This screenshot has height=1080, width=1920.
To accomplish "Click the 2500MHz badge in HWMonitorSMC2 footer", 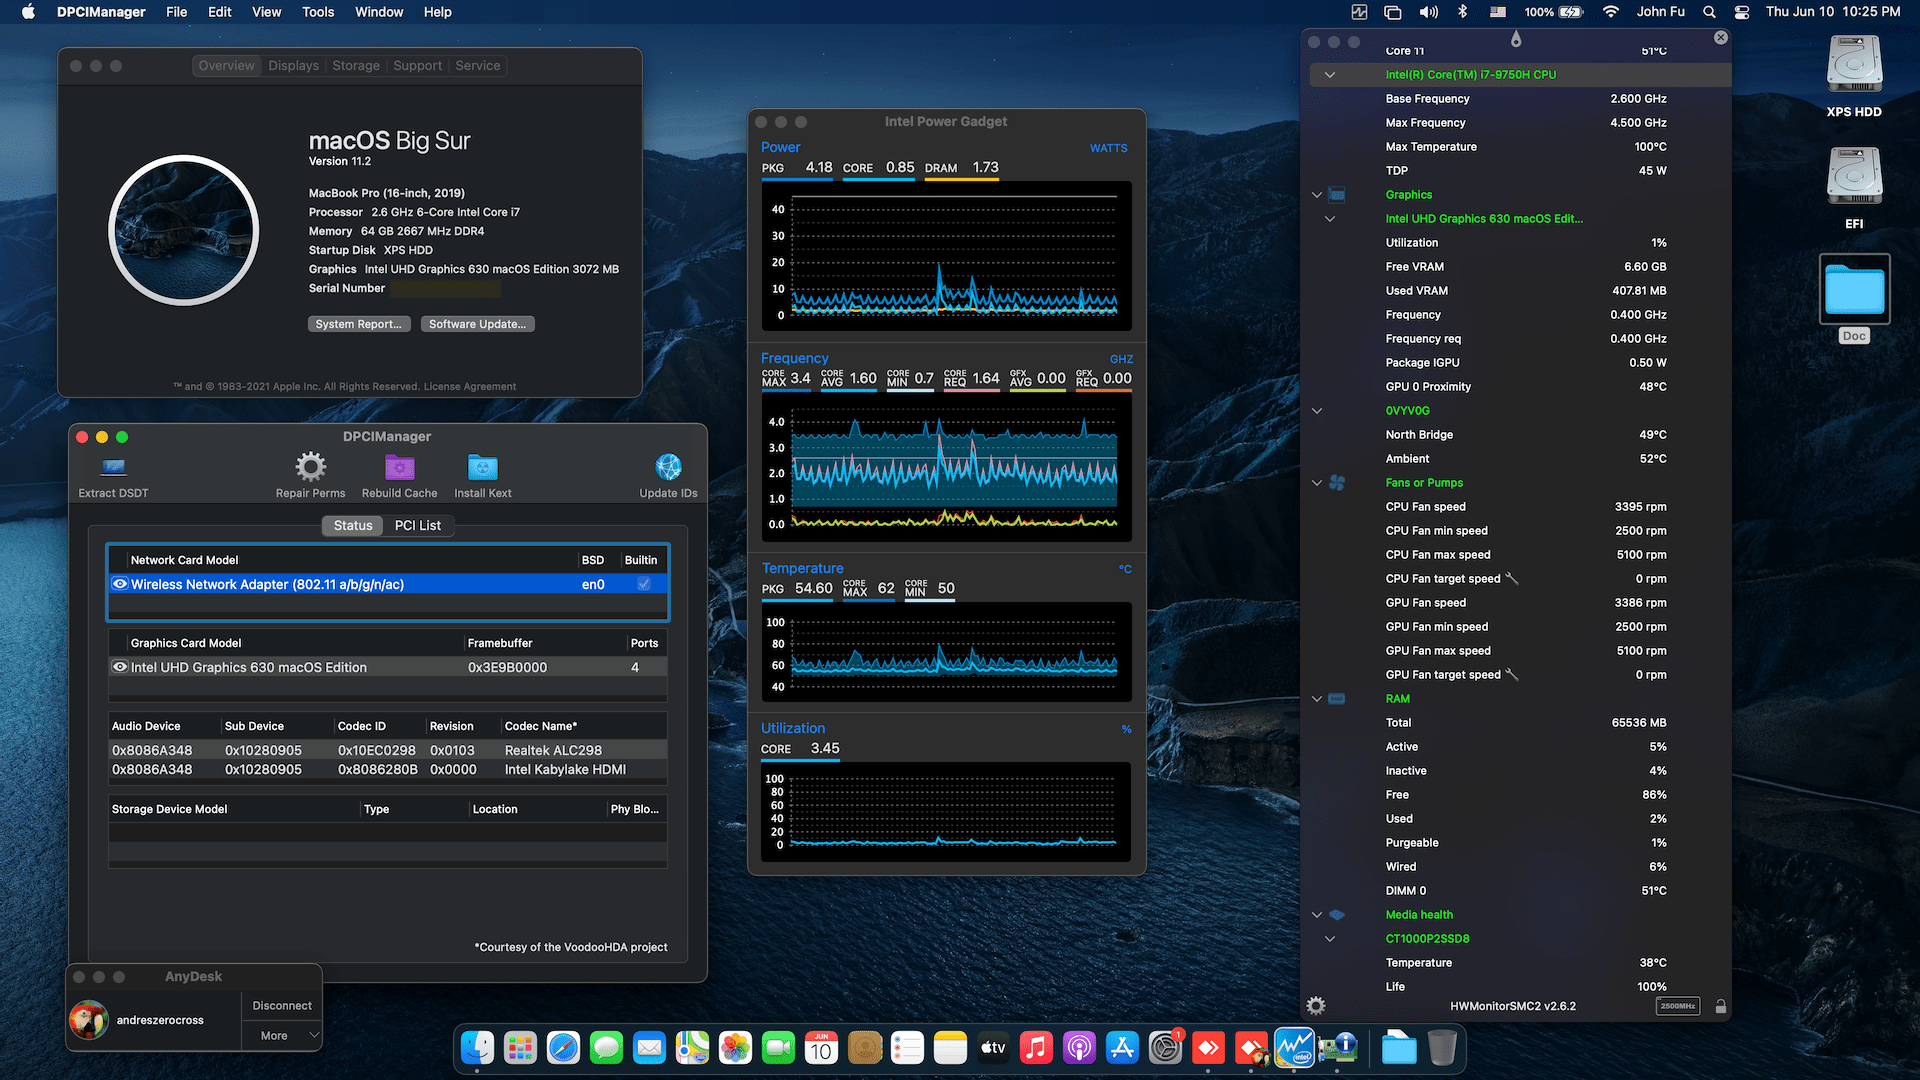I will pyautogui.click(x=1678, y=1006).
